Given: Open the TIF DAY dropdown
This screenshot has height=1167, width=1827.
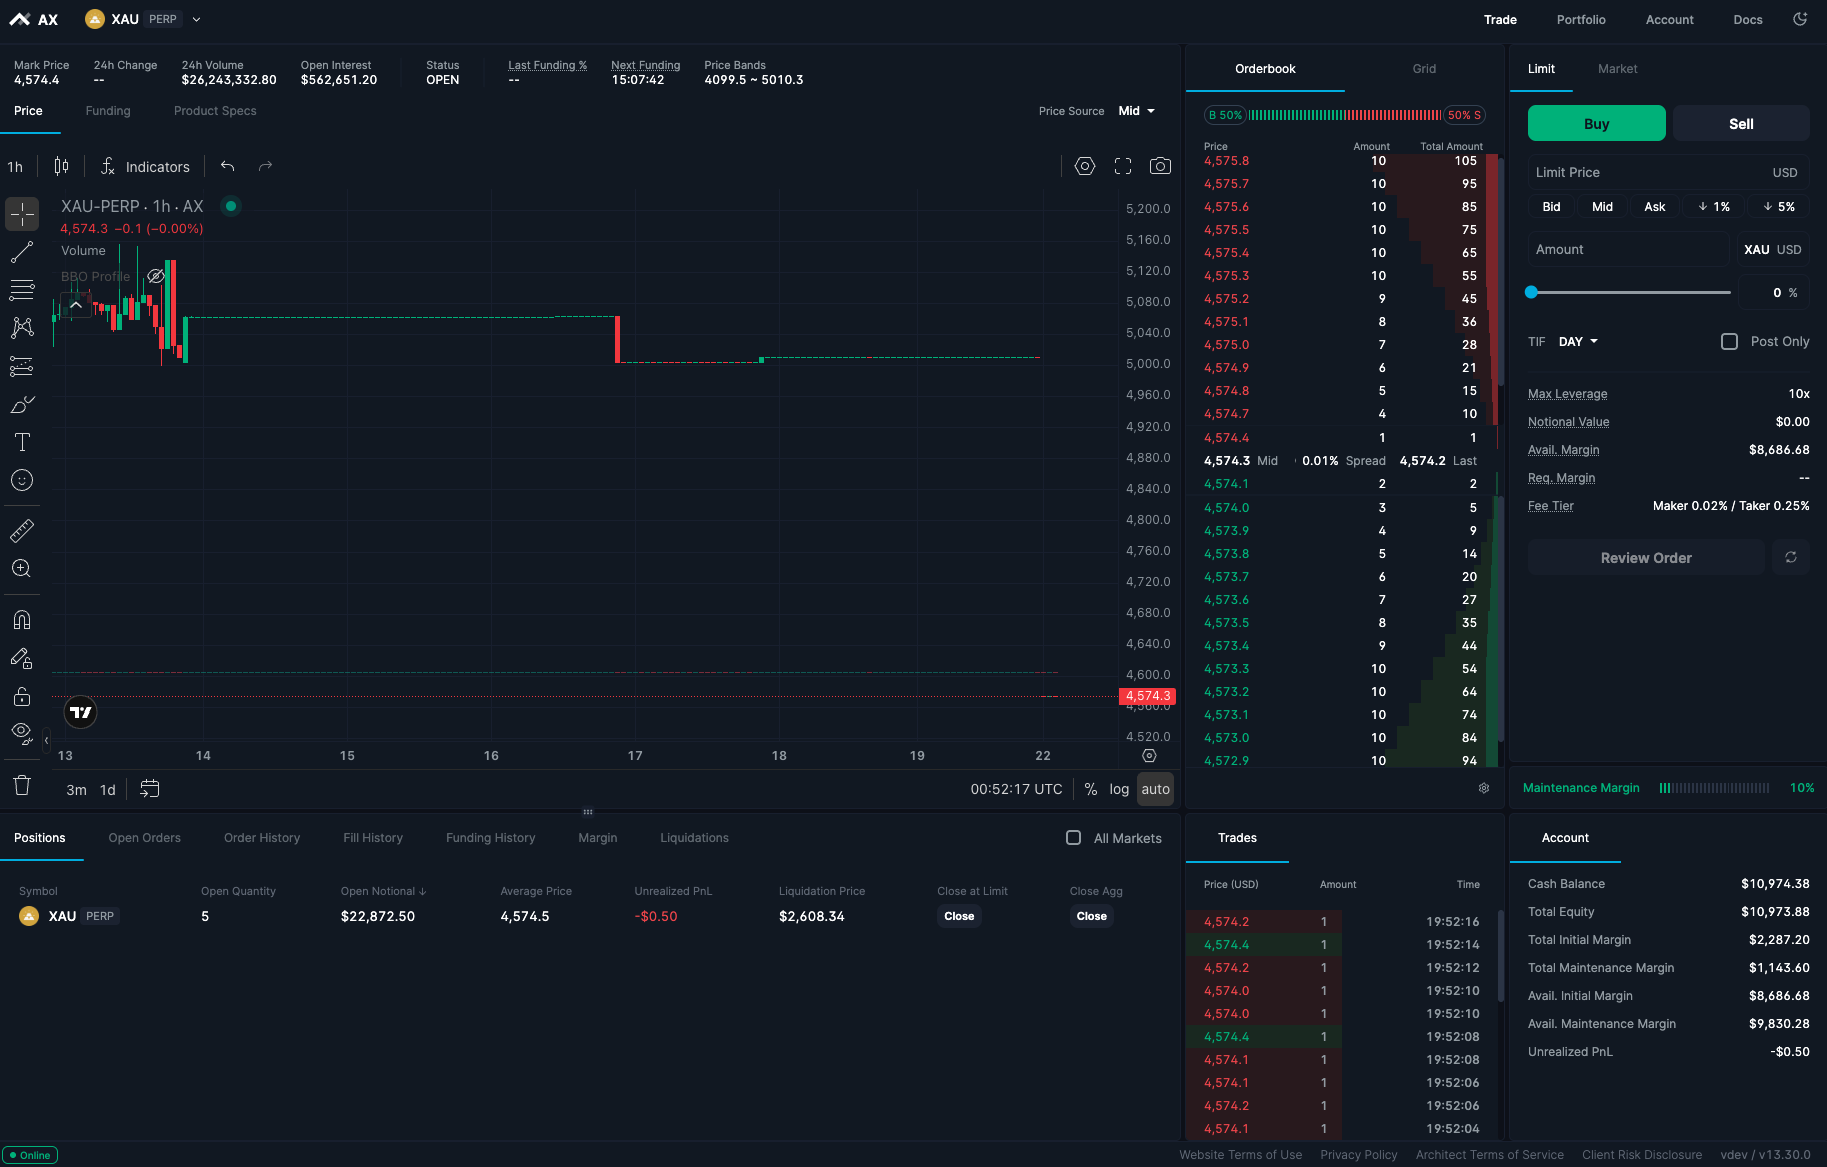Looking at the screenshot, I should (x=1578, y=342).
